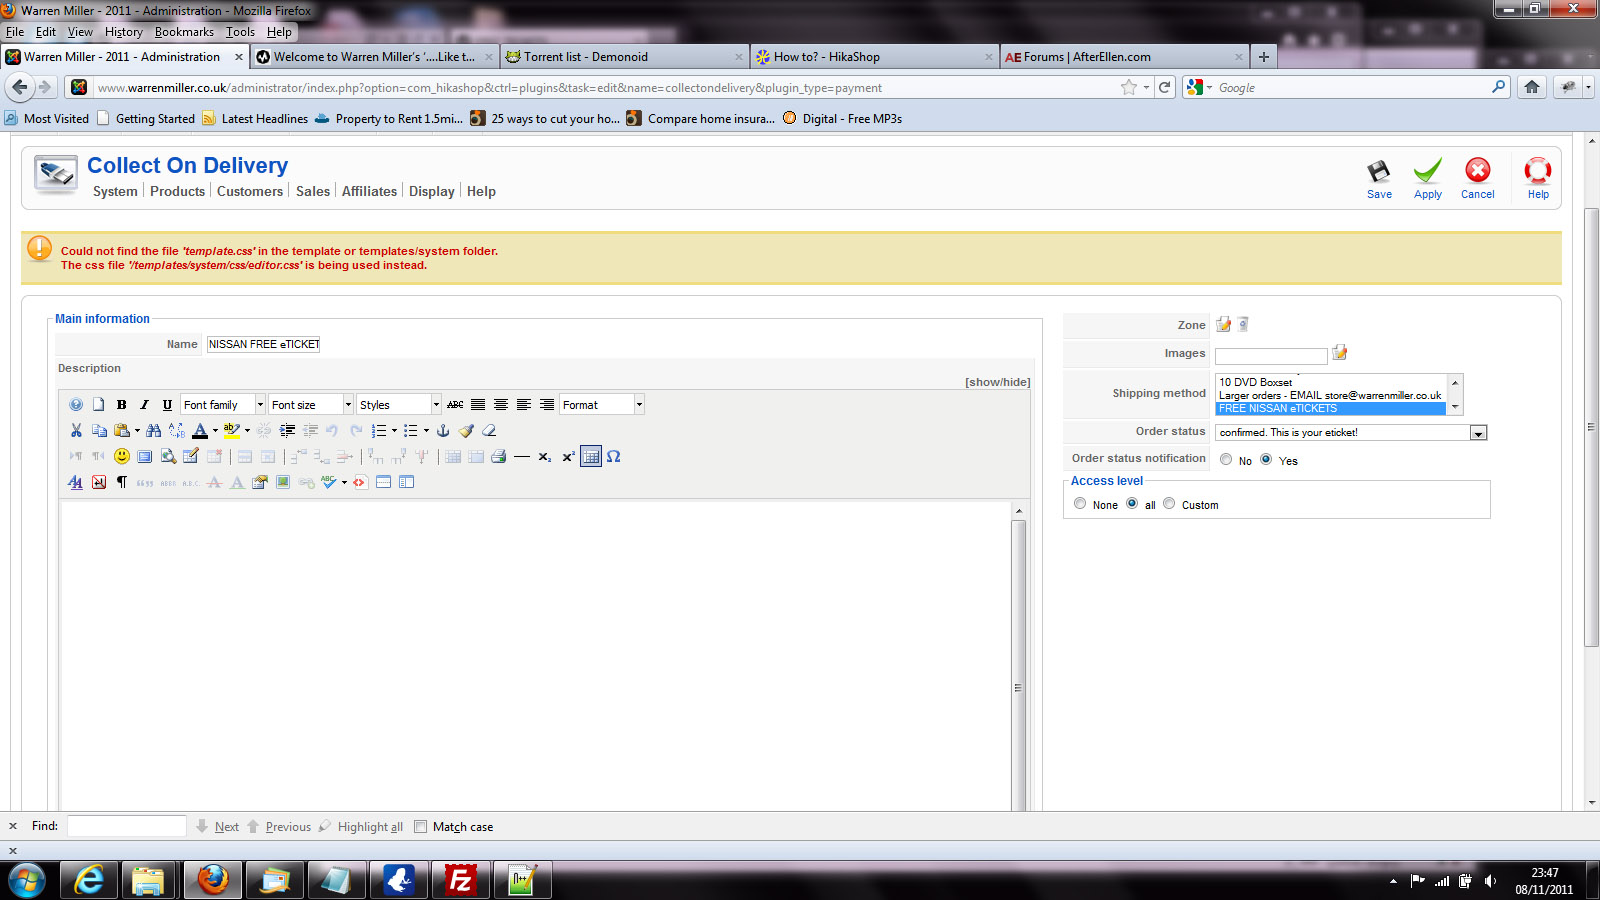Create new document in the editor toolbar
The width and height of the screenshot is (1600, 900).
point(98,405)
